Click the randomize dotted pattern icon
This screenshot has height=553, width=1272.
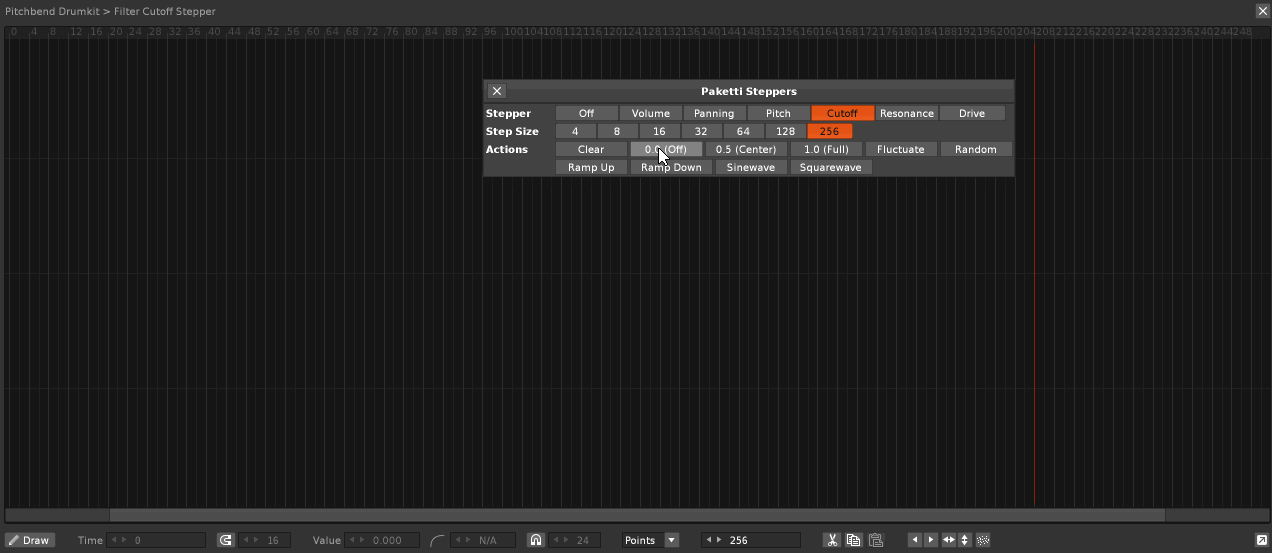(x=983, y=540)
